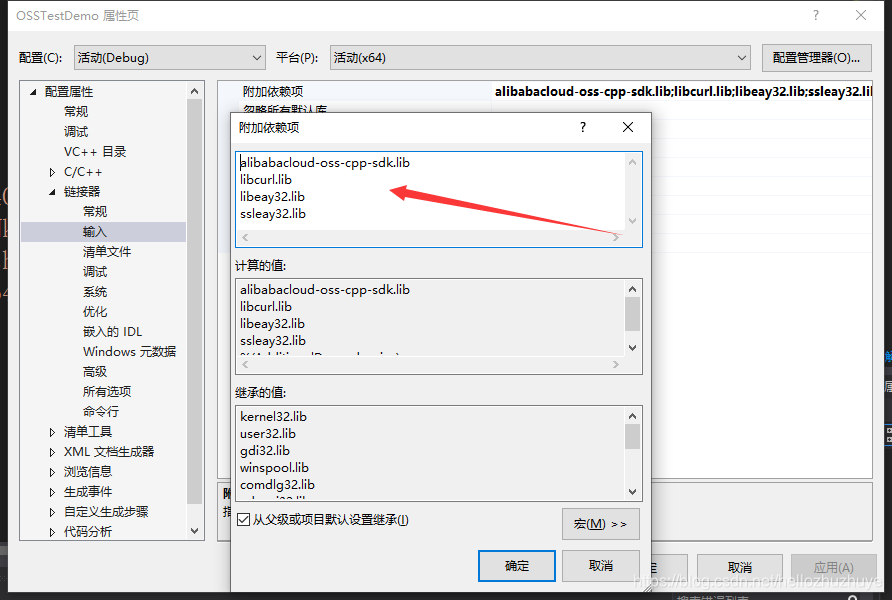The image size is (892, 600).
Task: Click the 附加依赖项 value in property grid
Action: [x=683, y=92]
